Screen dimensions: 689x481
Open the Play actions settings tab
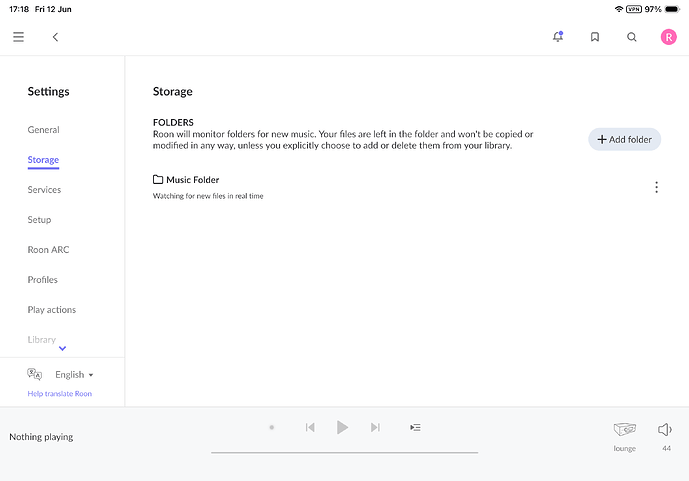point(52,310)
